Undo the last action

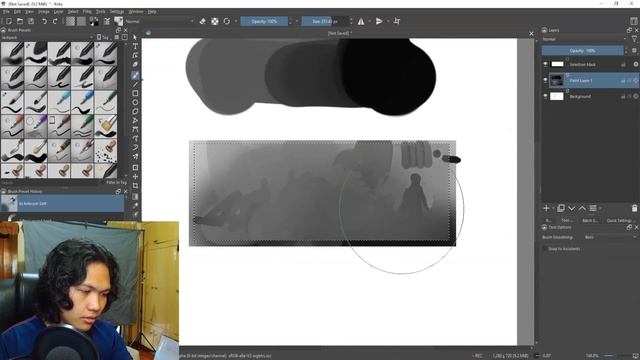[x=44, y=21]
